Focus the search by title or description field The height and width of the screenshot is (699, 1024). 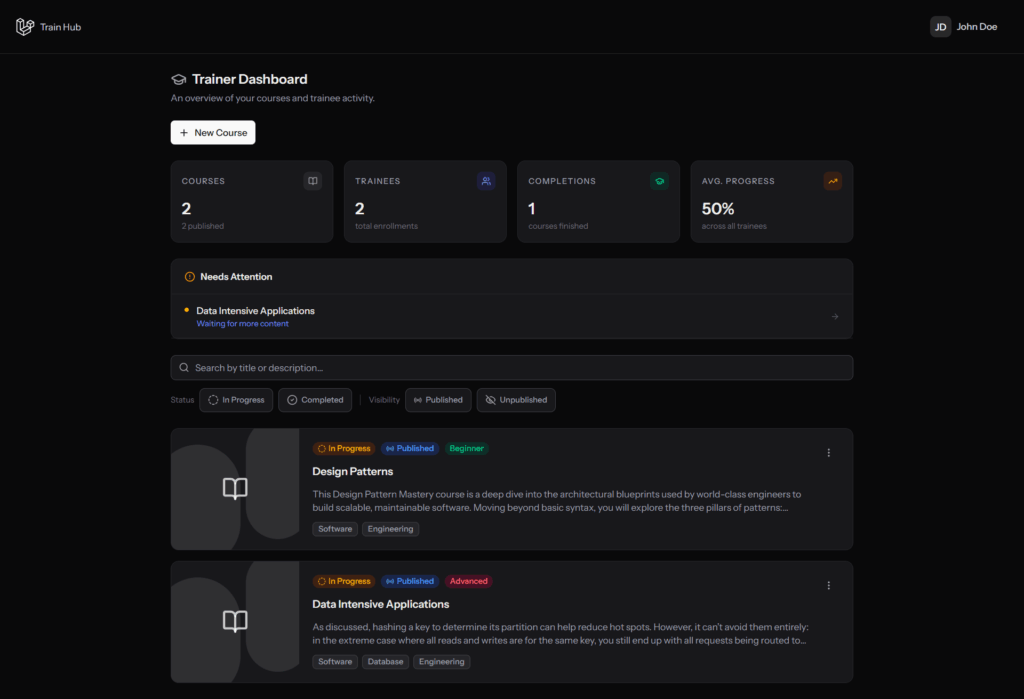pos(512,368)
